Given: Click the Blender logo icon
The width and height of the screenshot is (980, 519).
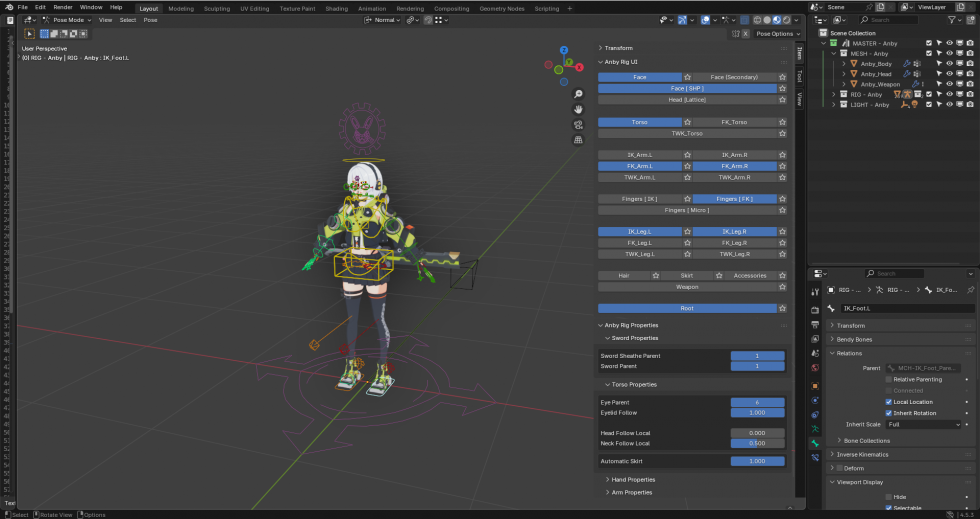Looking at the screenshot, I should (x=8, y=7).
